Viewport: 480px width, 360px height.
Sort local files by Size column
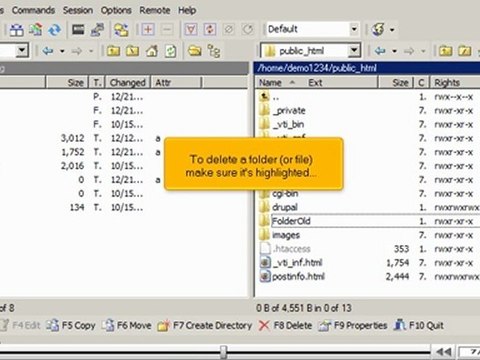pyautogui.click(x=75, y=82)
